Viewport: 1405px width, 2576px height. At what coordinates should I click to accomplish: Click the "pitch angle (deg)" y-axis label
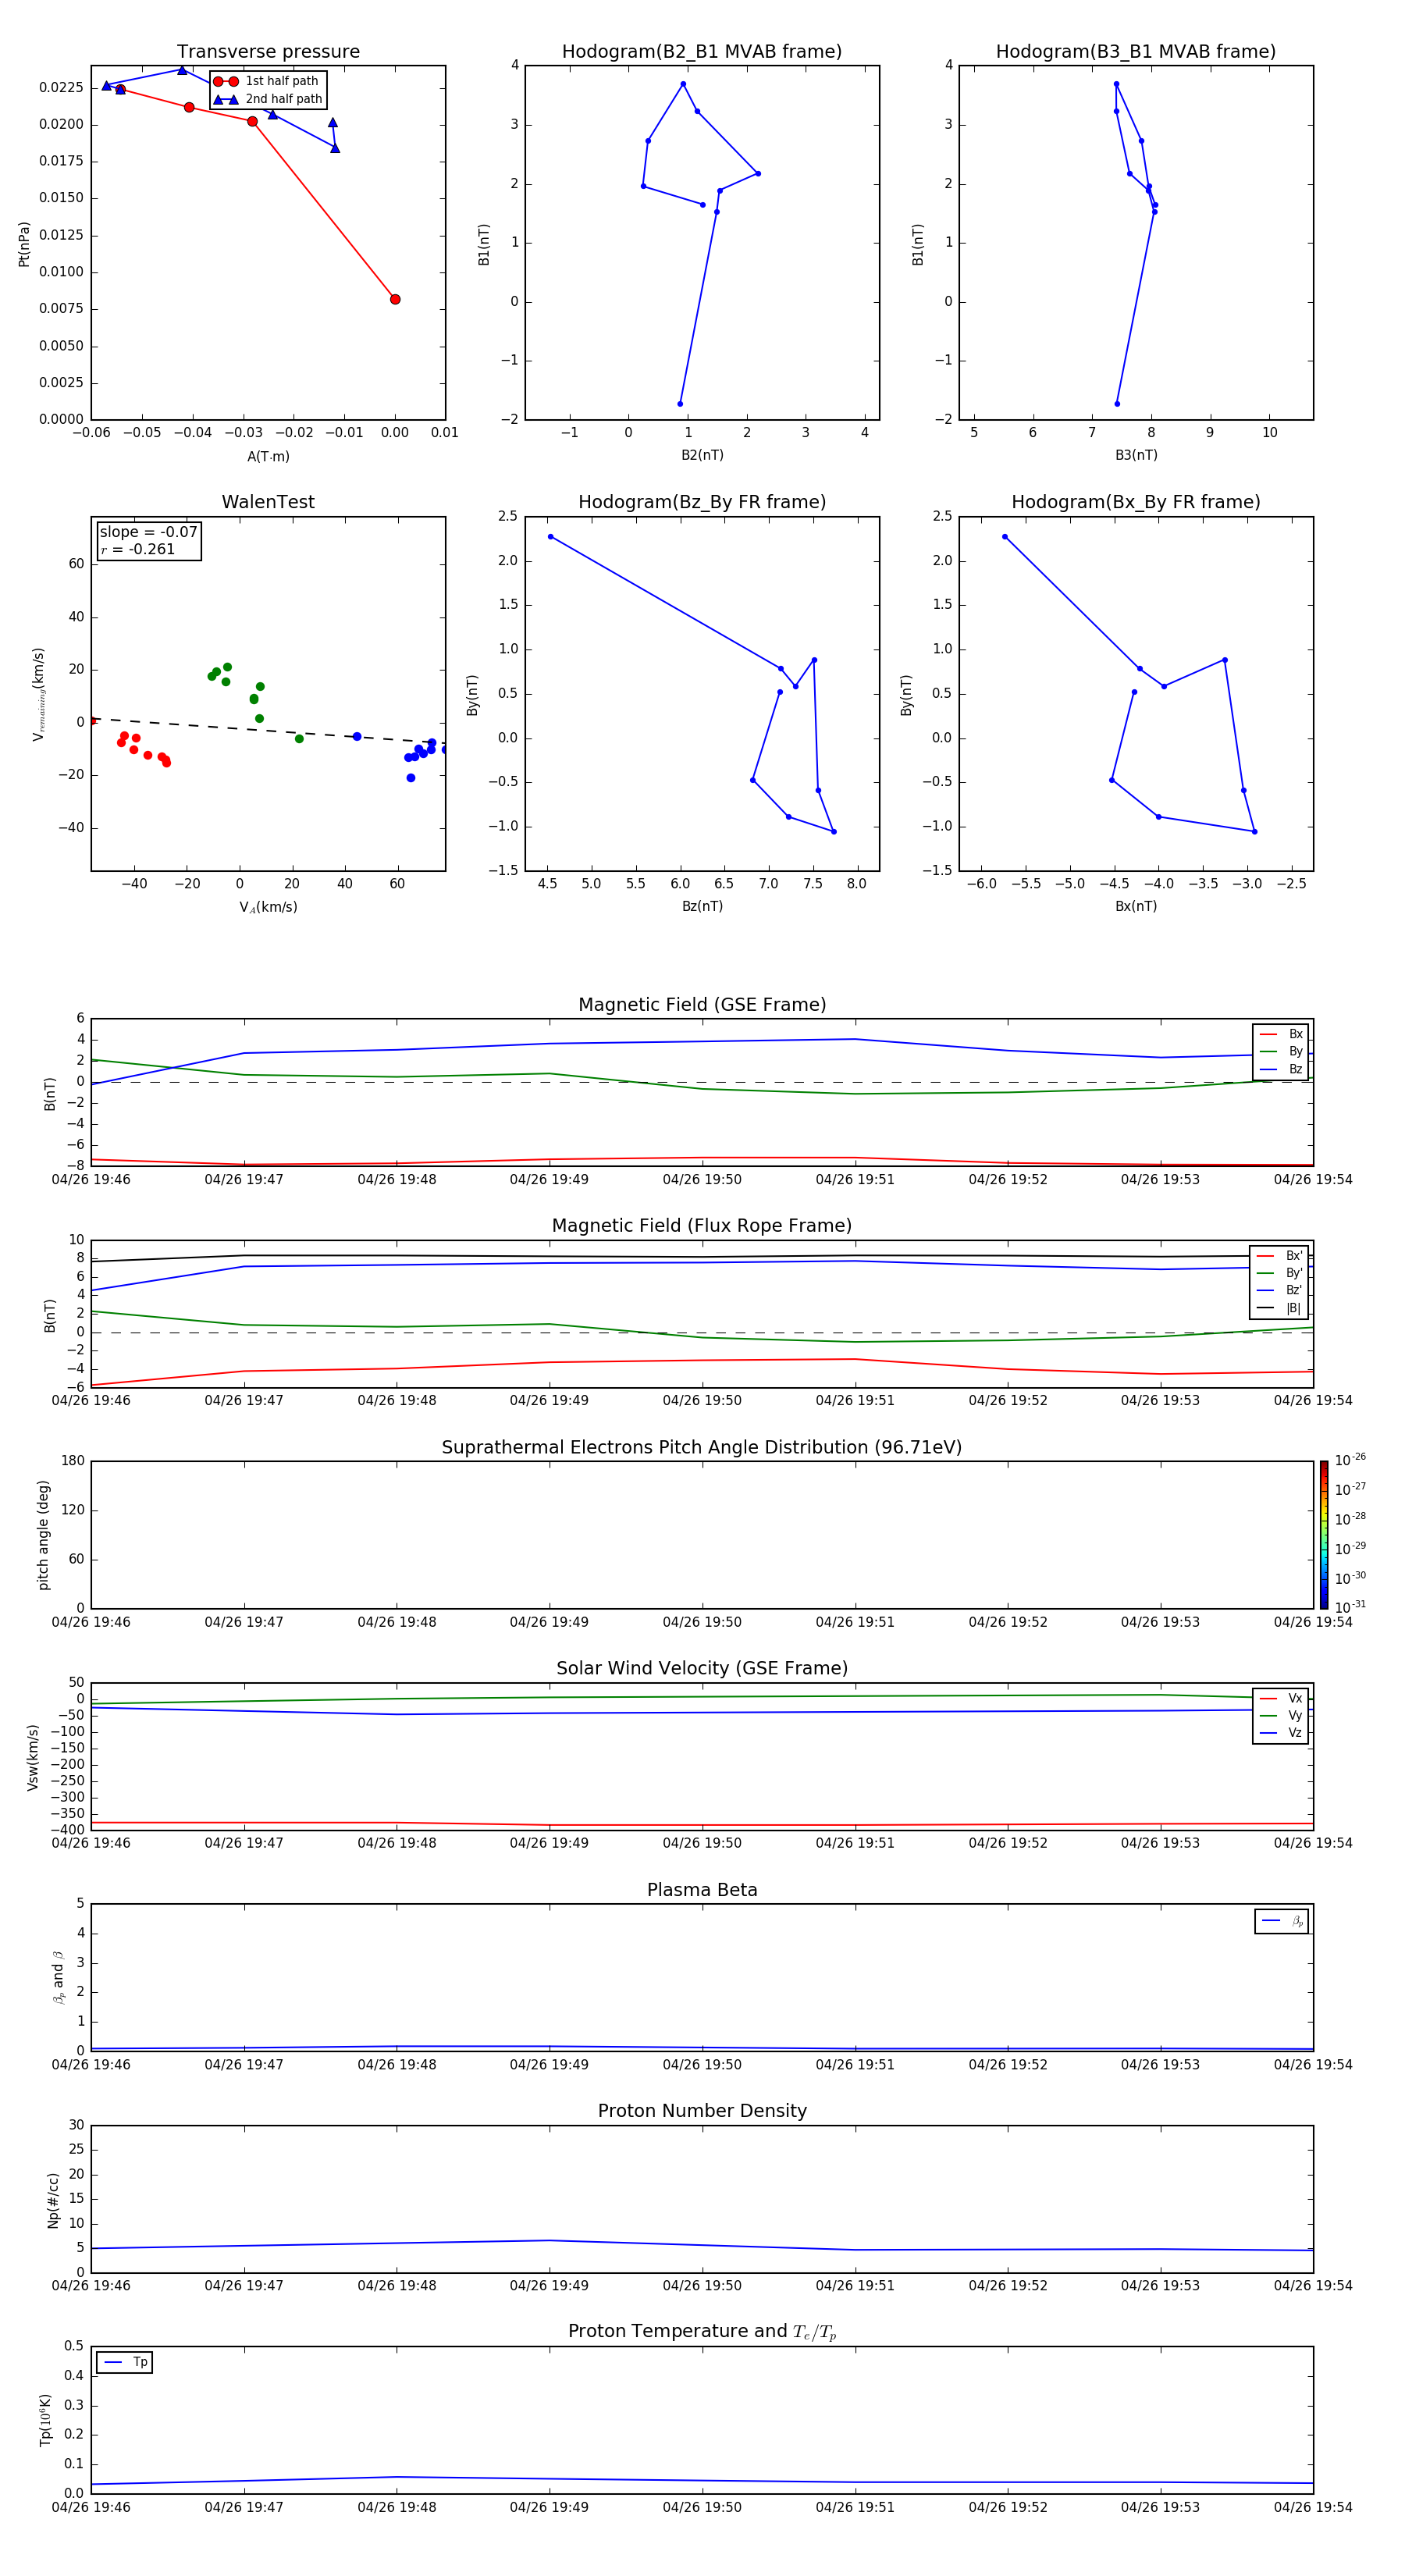(43, 1535)
